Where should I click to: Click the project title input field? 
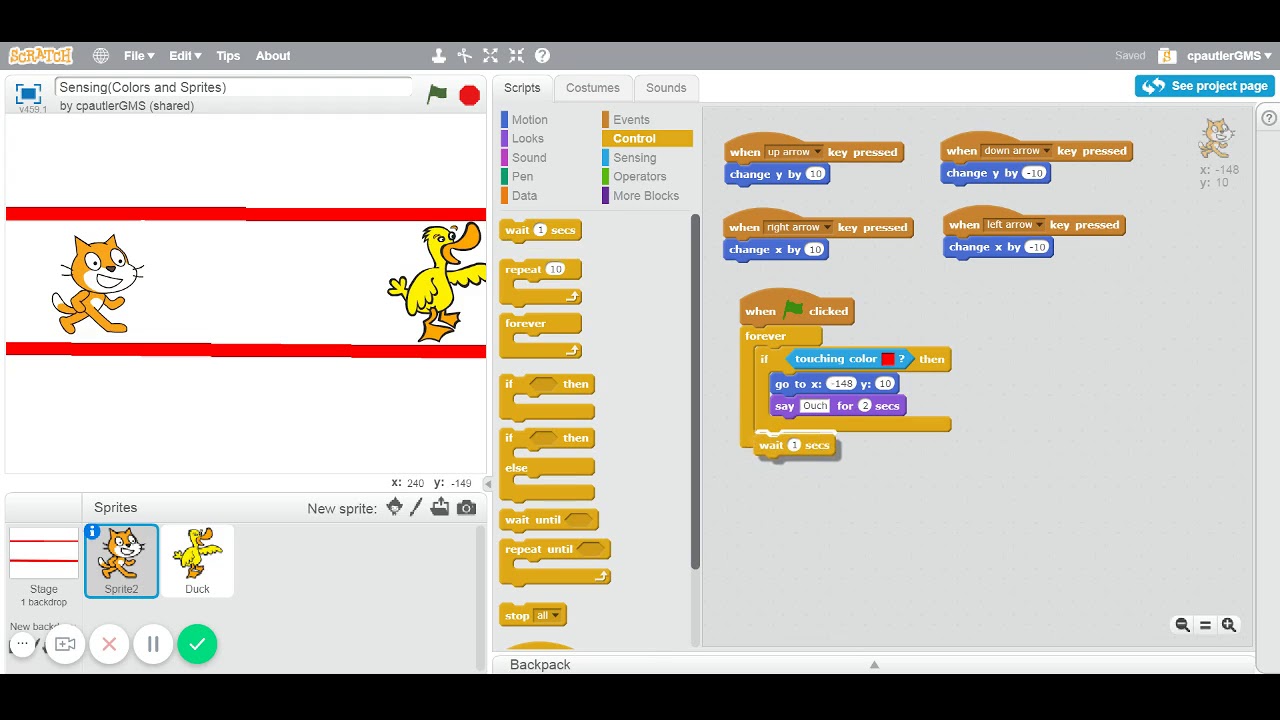coord(233,88)
